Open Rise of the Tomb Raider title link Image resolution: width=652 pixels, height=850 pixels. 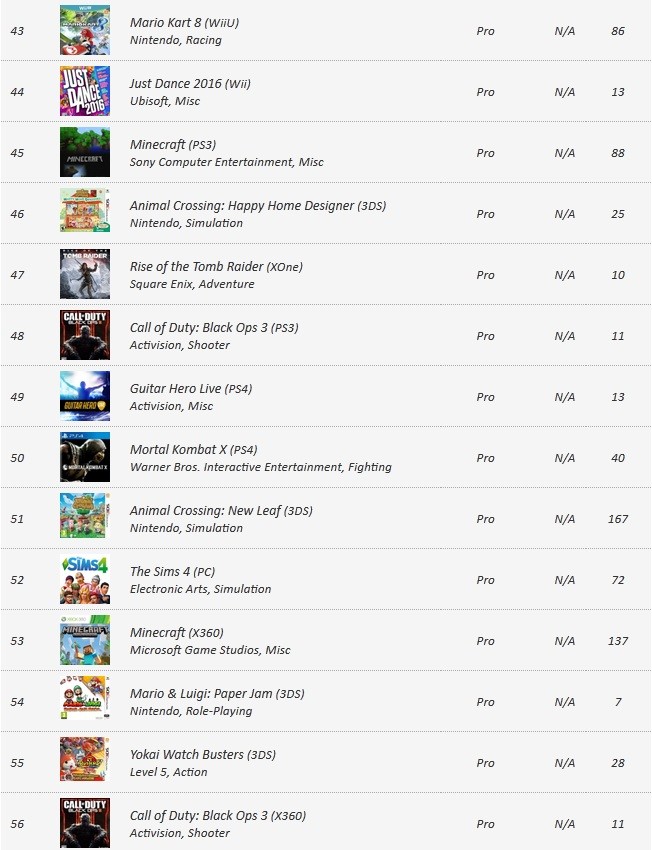click(x=216, y=267)
